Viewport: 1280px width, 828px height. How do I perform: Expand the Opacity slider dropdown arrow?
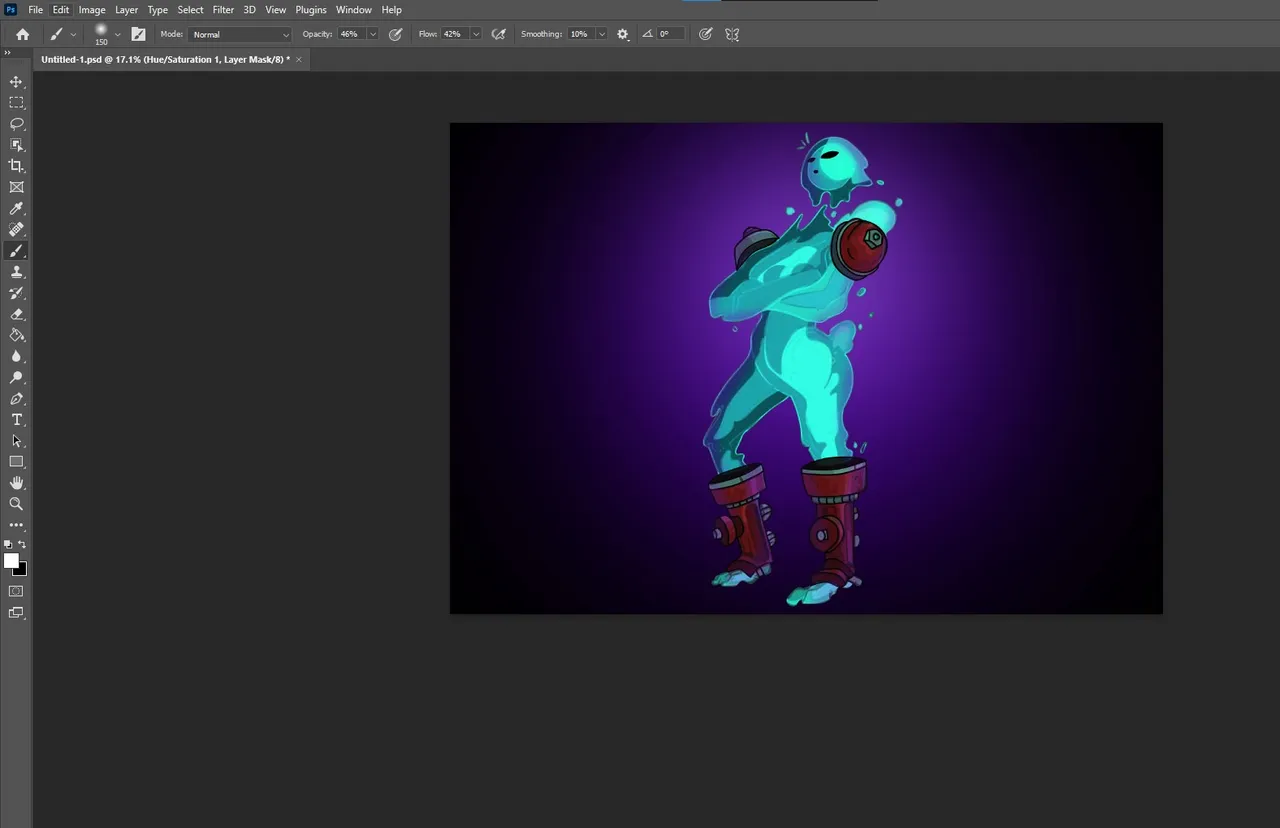pos(373,34)
